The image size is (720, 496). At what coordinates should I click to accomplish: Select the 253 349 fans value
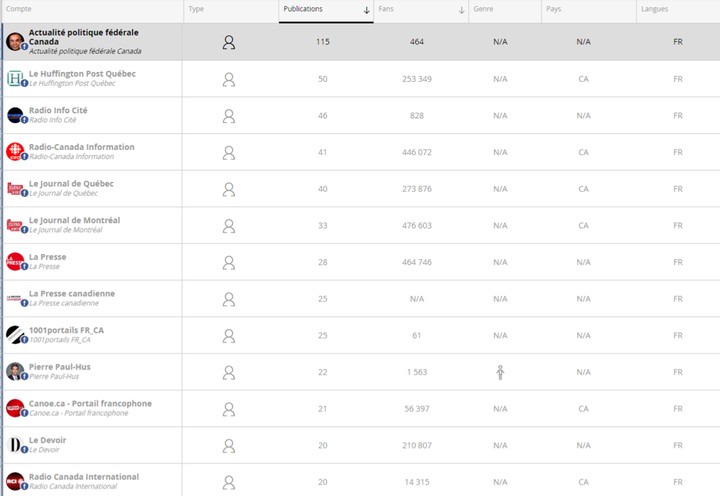(x=417, y=79)
